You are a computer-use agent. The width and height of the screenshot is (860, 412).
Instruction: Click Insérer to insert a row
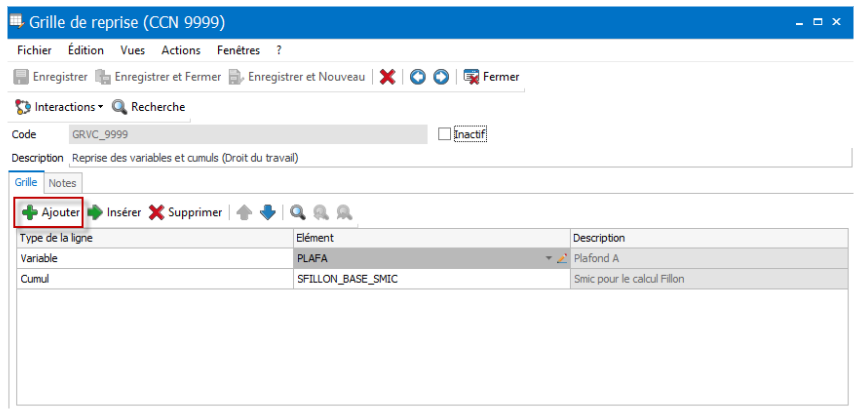tap(115, 212)
